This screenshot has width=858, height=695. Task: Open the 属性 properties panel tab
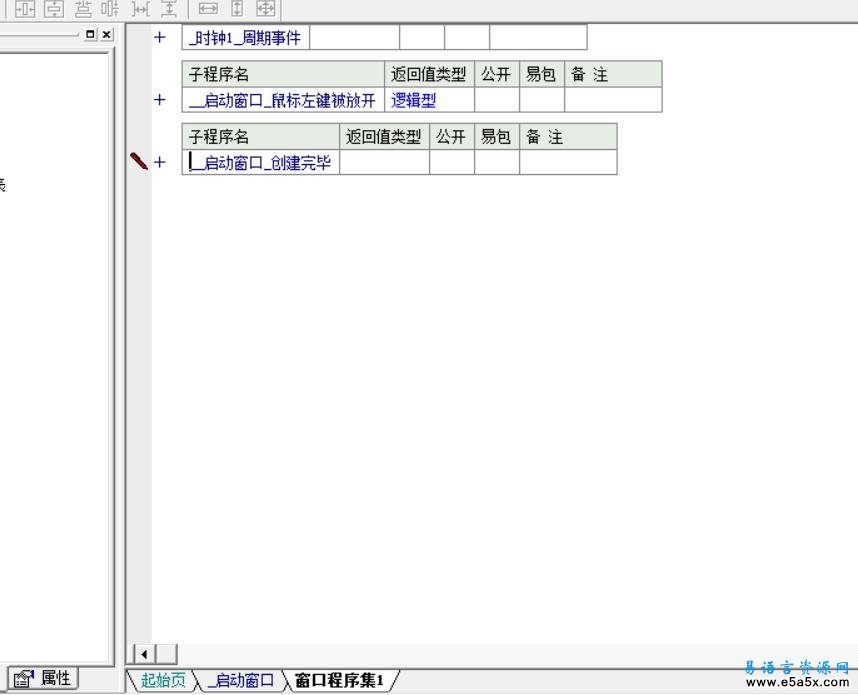click(44, 679)
